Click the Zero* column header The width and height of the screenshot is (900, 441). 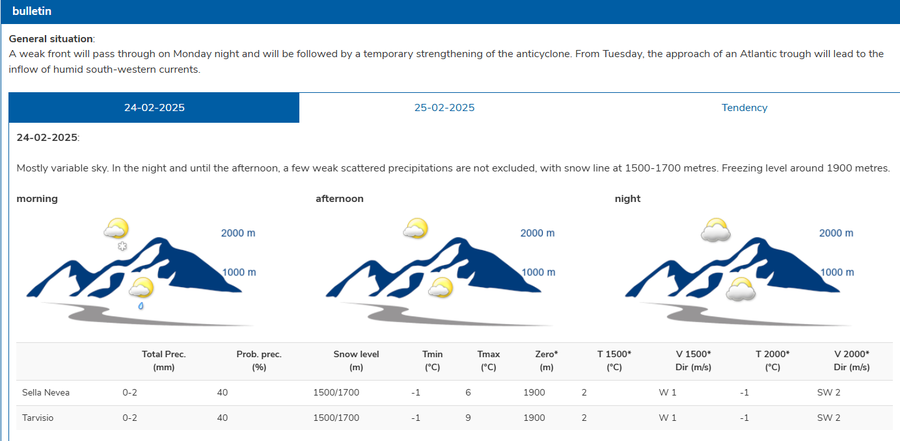(546, 361)
